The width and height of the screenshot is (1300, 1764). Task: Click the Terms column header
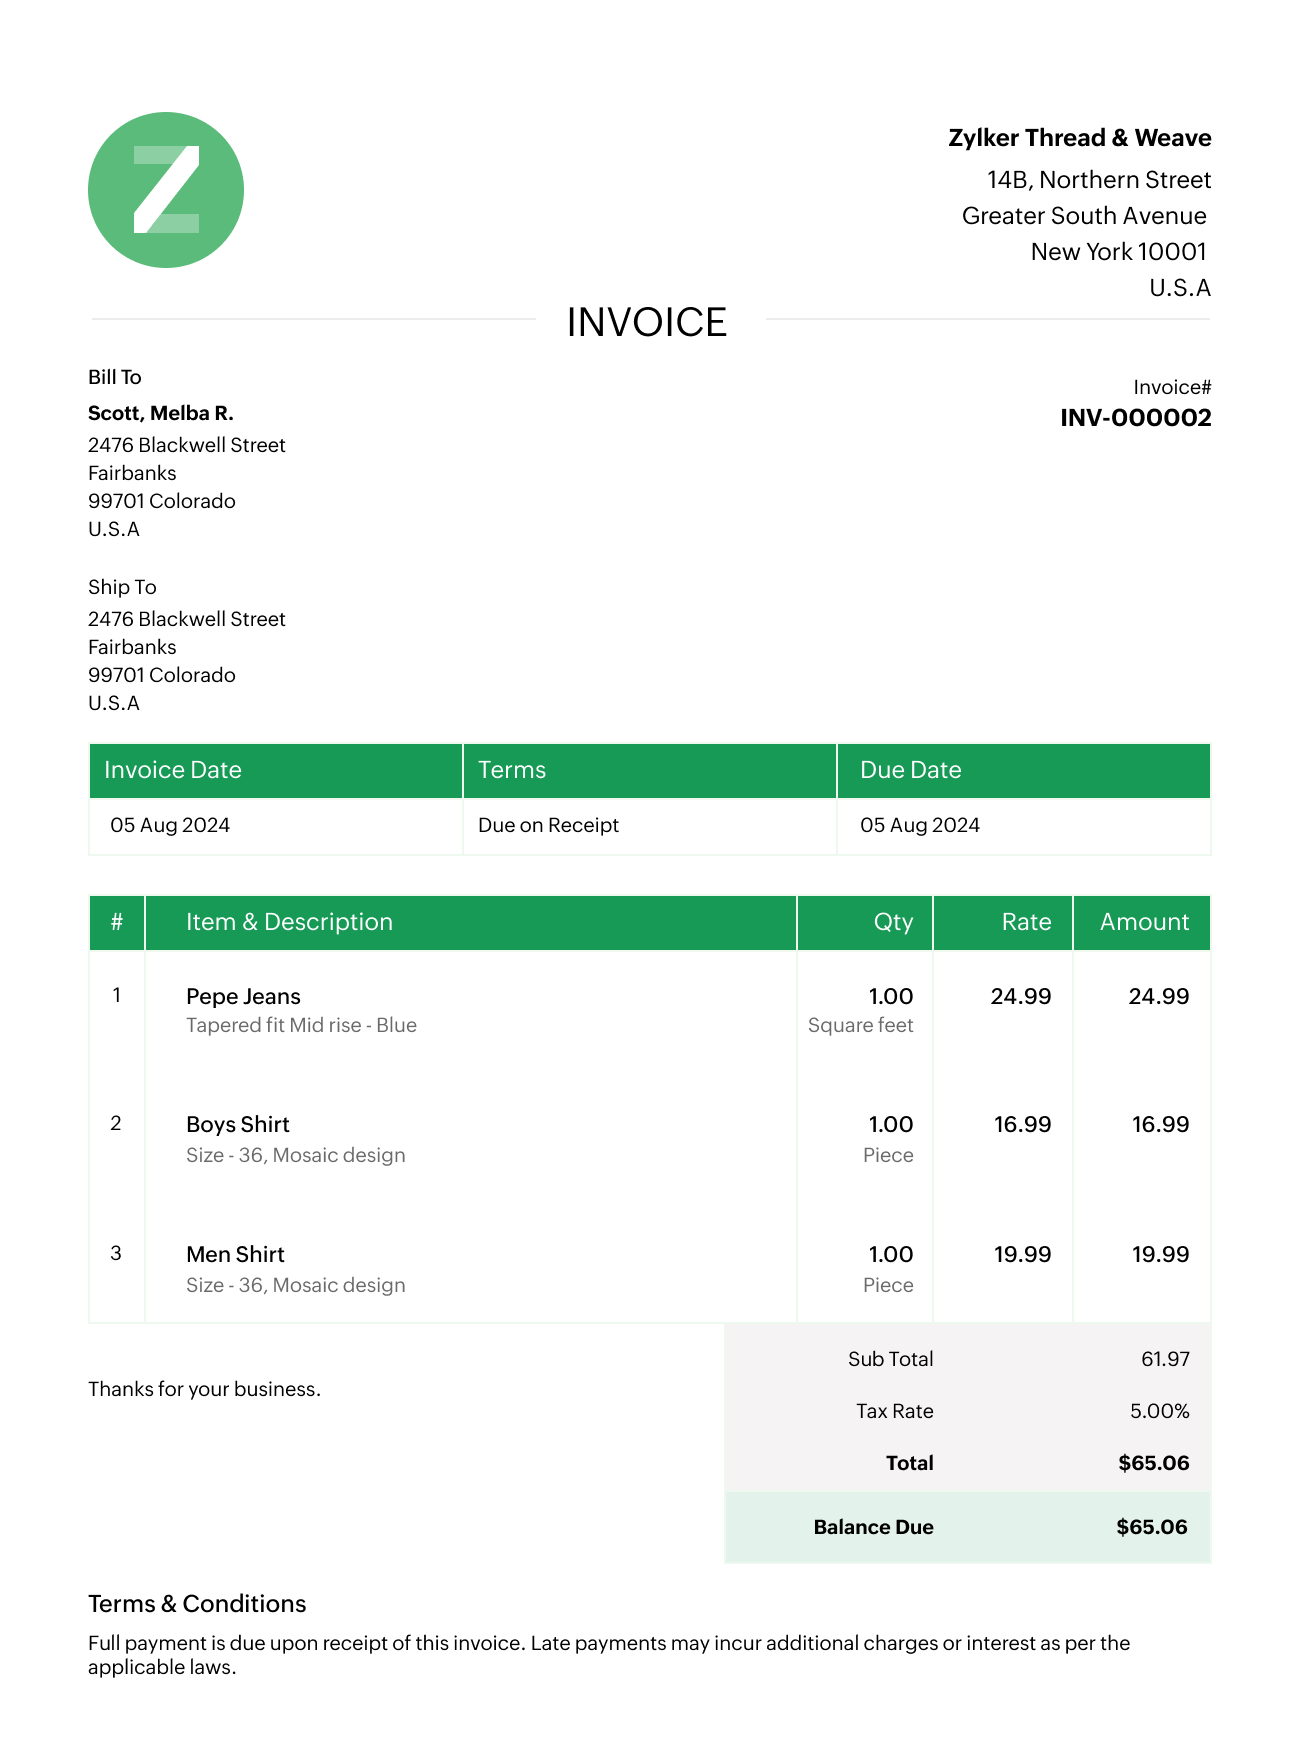[512, 770]
